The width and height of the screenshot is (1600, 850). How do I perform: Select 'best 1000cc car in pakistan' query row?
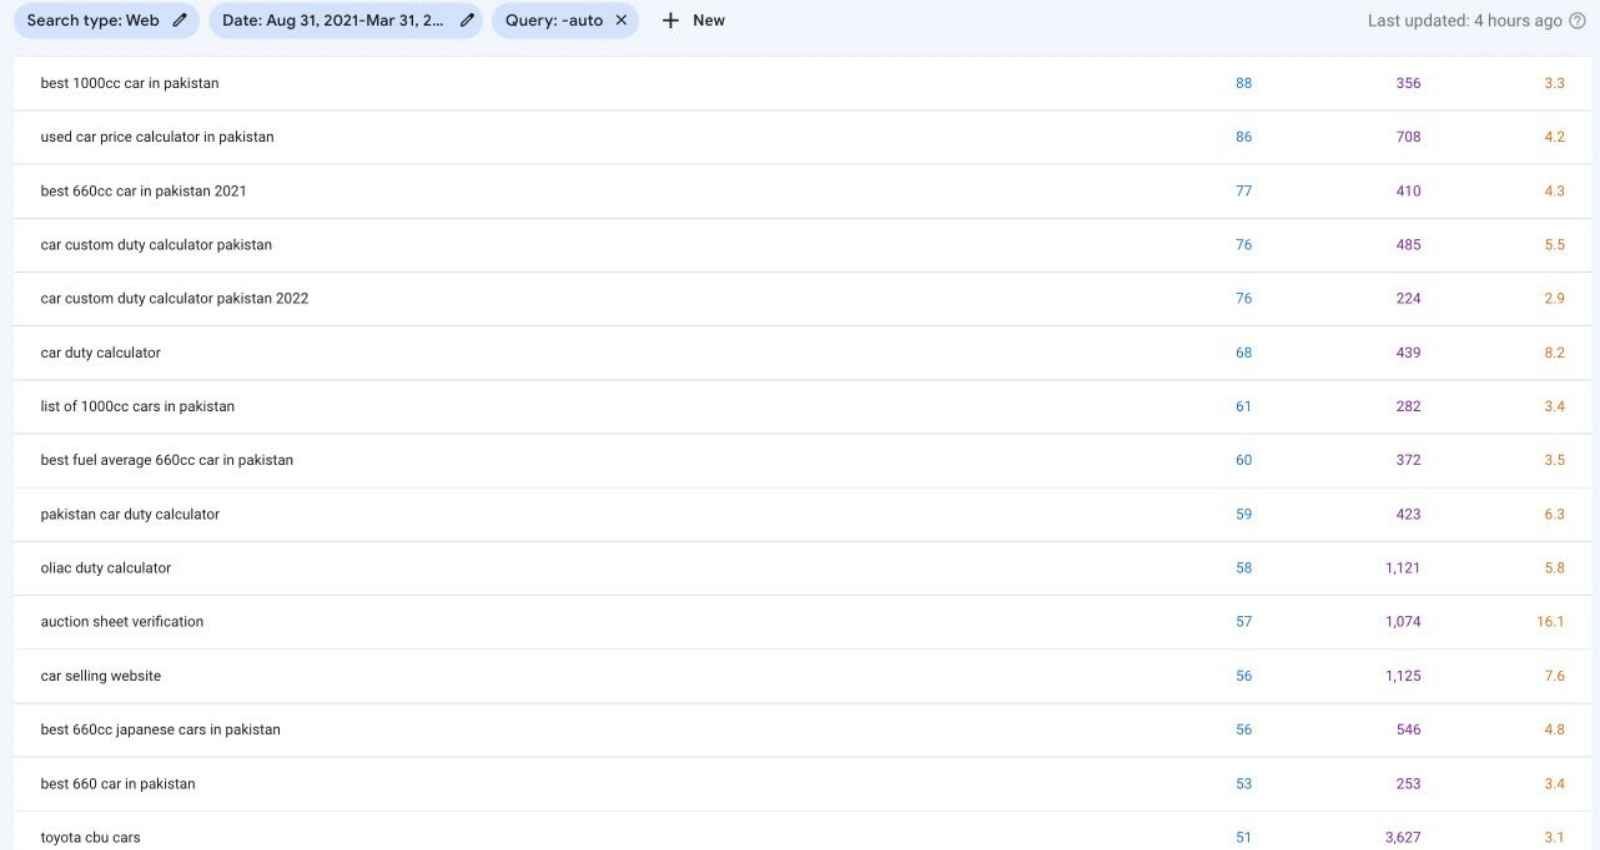(130, 83)
